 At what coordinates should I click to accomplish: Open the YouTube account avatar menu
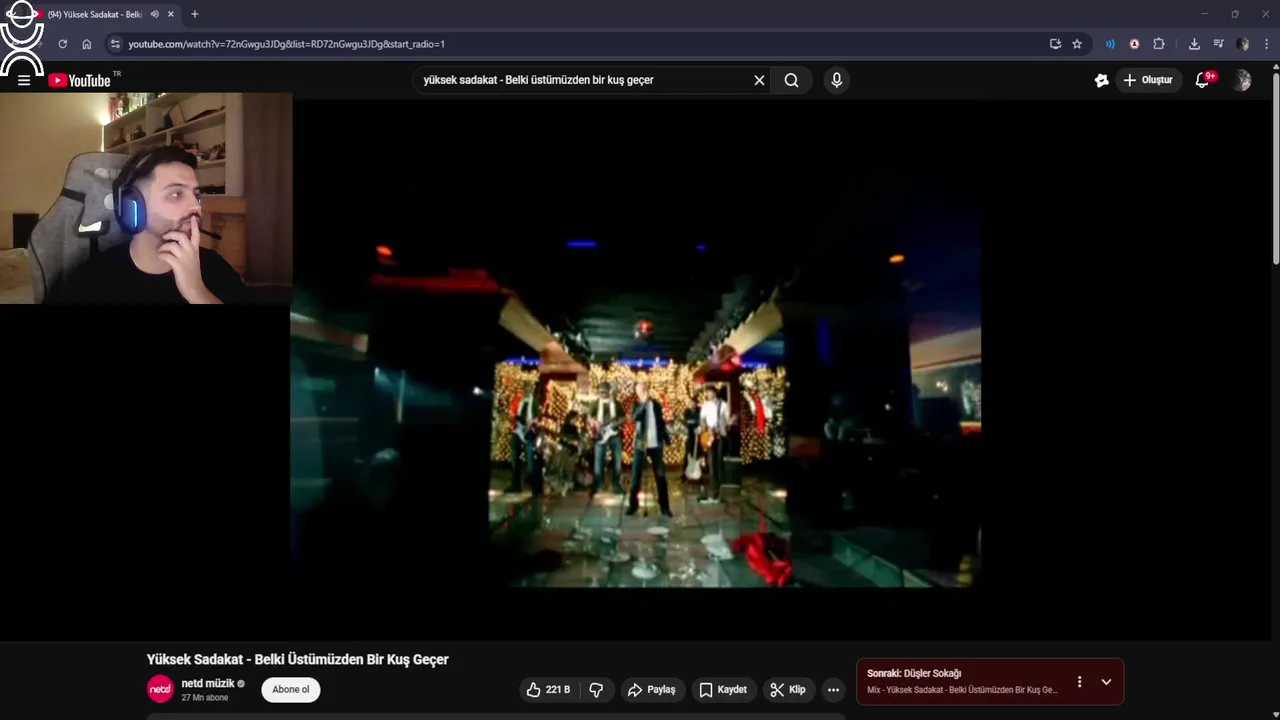click(x=1242, y=80)
